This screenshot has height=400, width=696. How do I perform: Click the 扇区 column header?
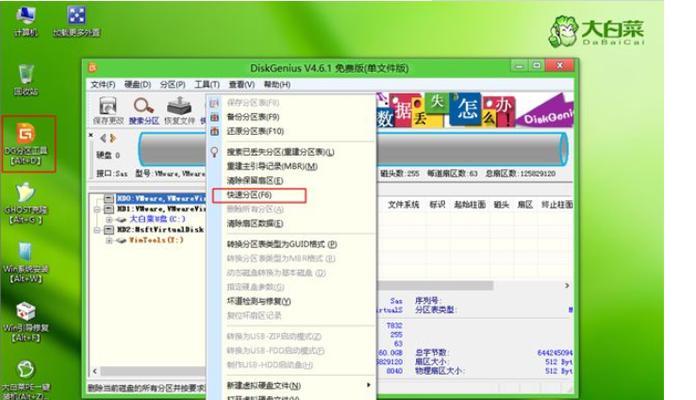(525, 205)
